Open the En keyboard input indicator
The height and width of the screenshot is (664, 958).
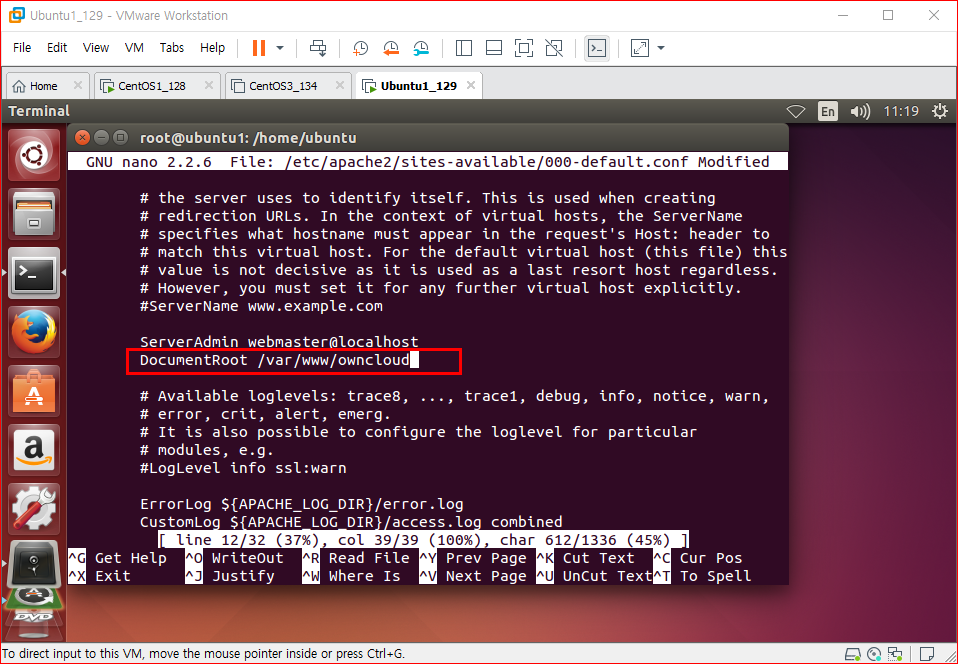coord(828,111)
